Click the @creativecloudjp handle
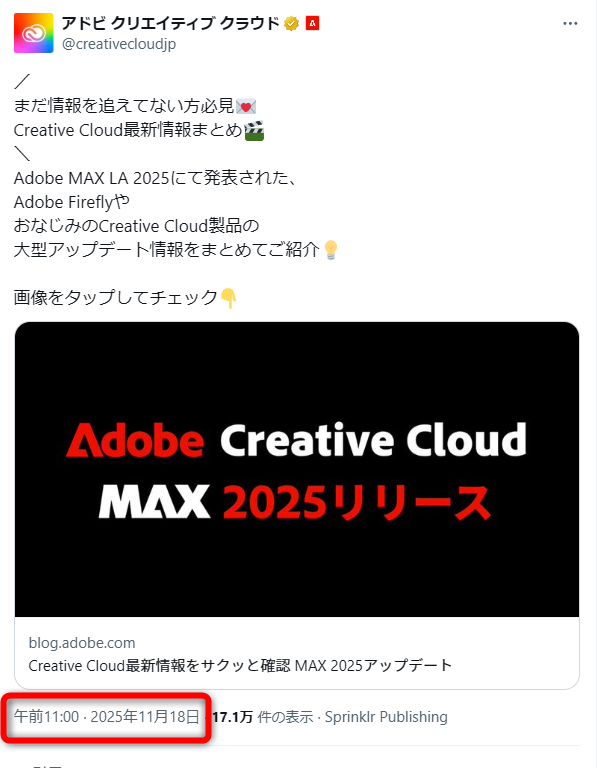 [x=119, y=44]
